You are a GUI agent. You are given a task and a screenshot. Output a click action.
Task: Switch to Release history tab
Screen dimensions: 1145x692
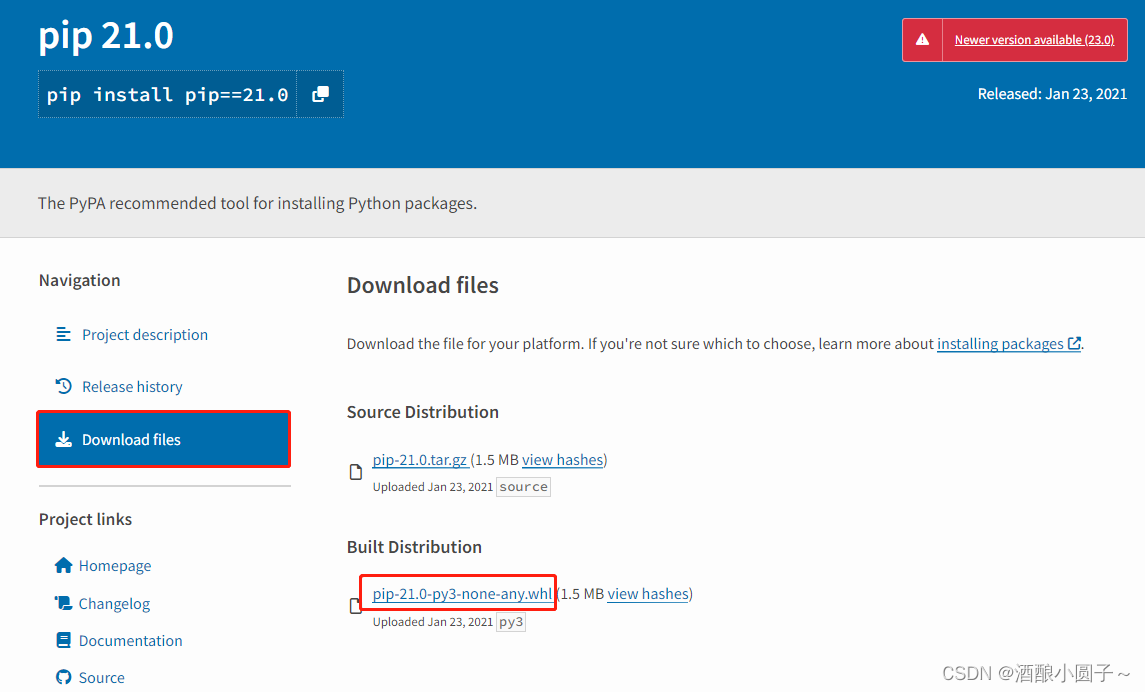[x=132, y=387]
